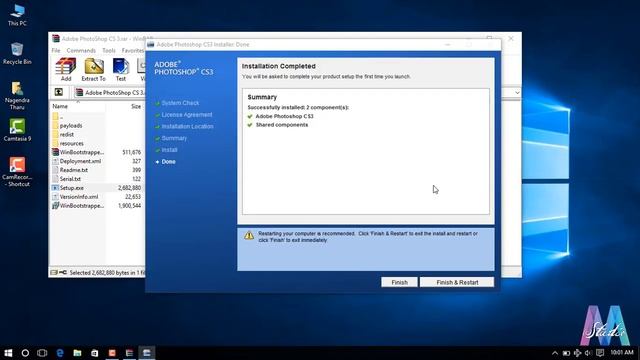Launch Microsoft Edge from the taskbar
This screenshot has width=640, height=360.
60,353
